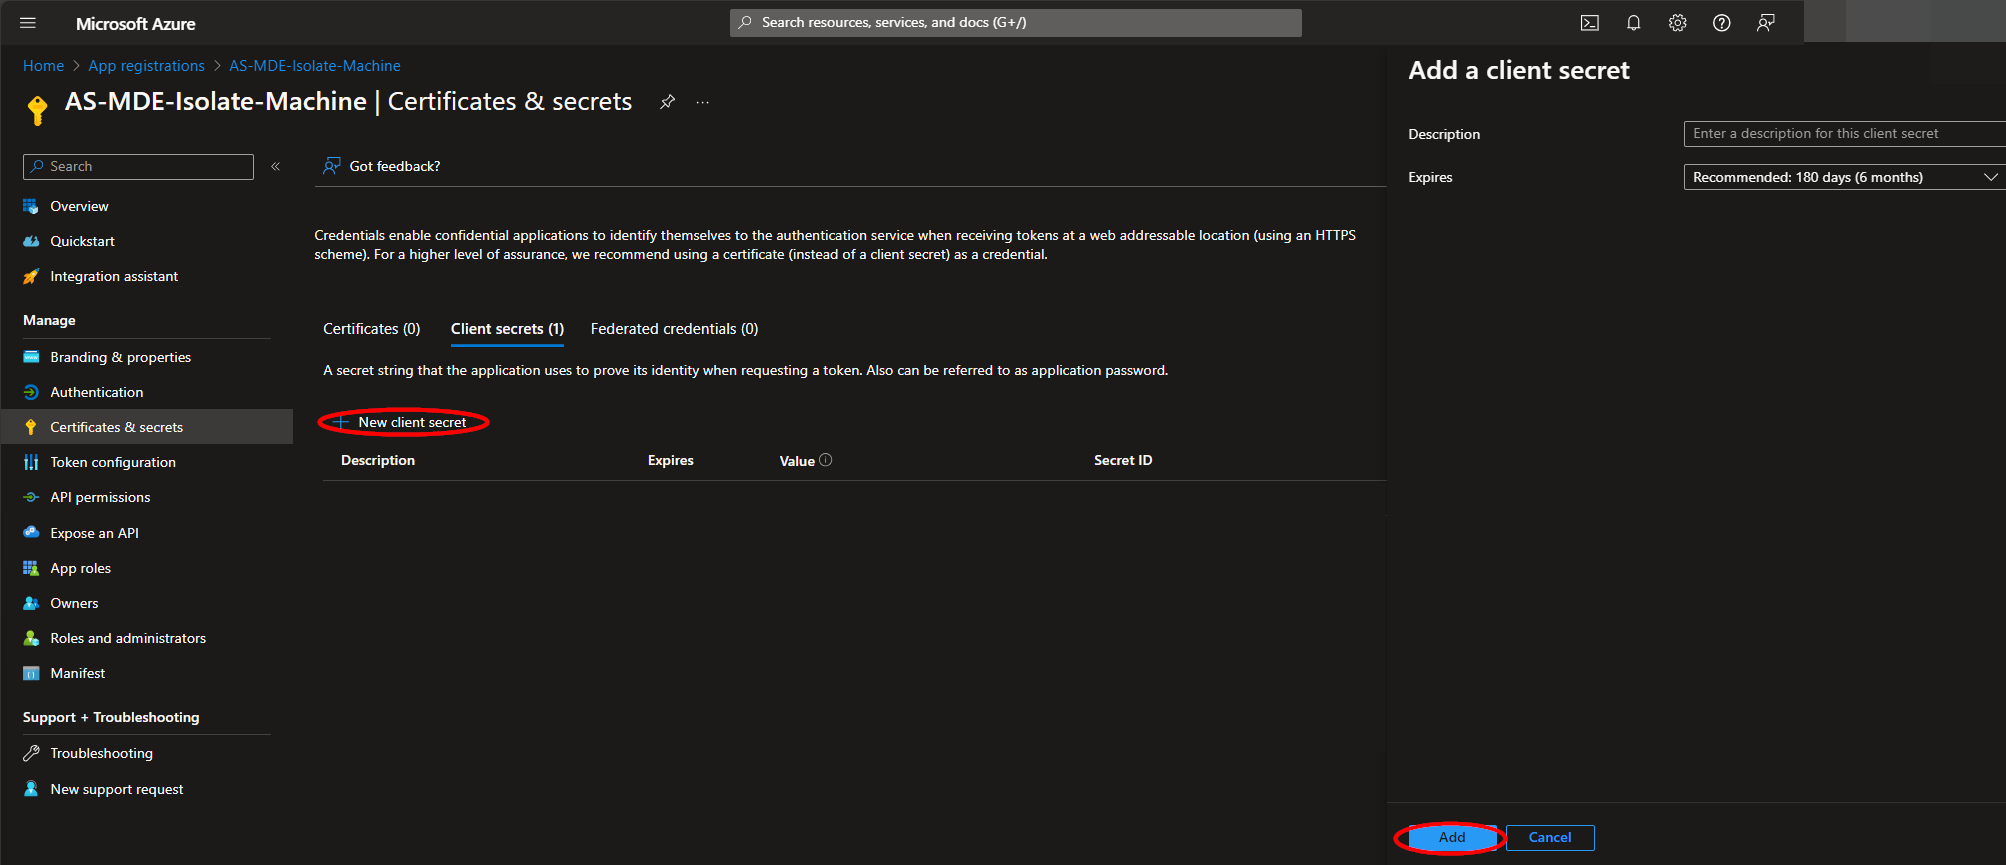Click the yellow key icon beside page title
This screenshot has height=865, width=2006.
(x=37, y=109)
